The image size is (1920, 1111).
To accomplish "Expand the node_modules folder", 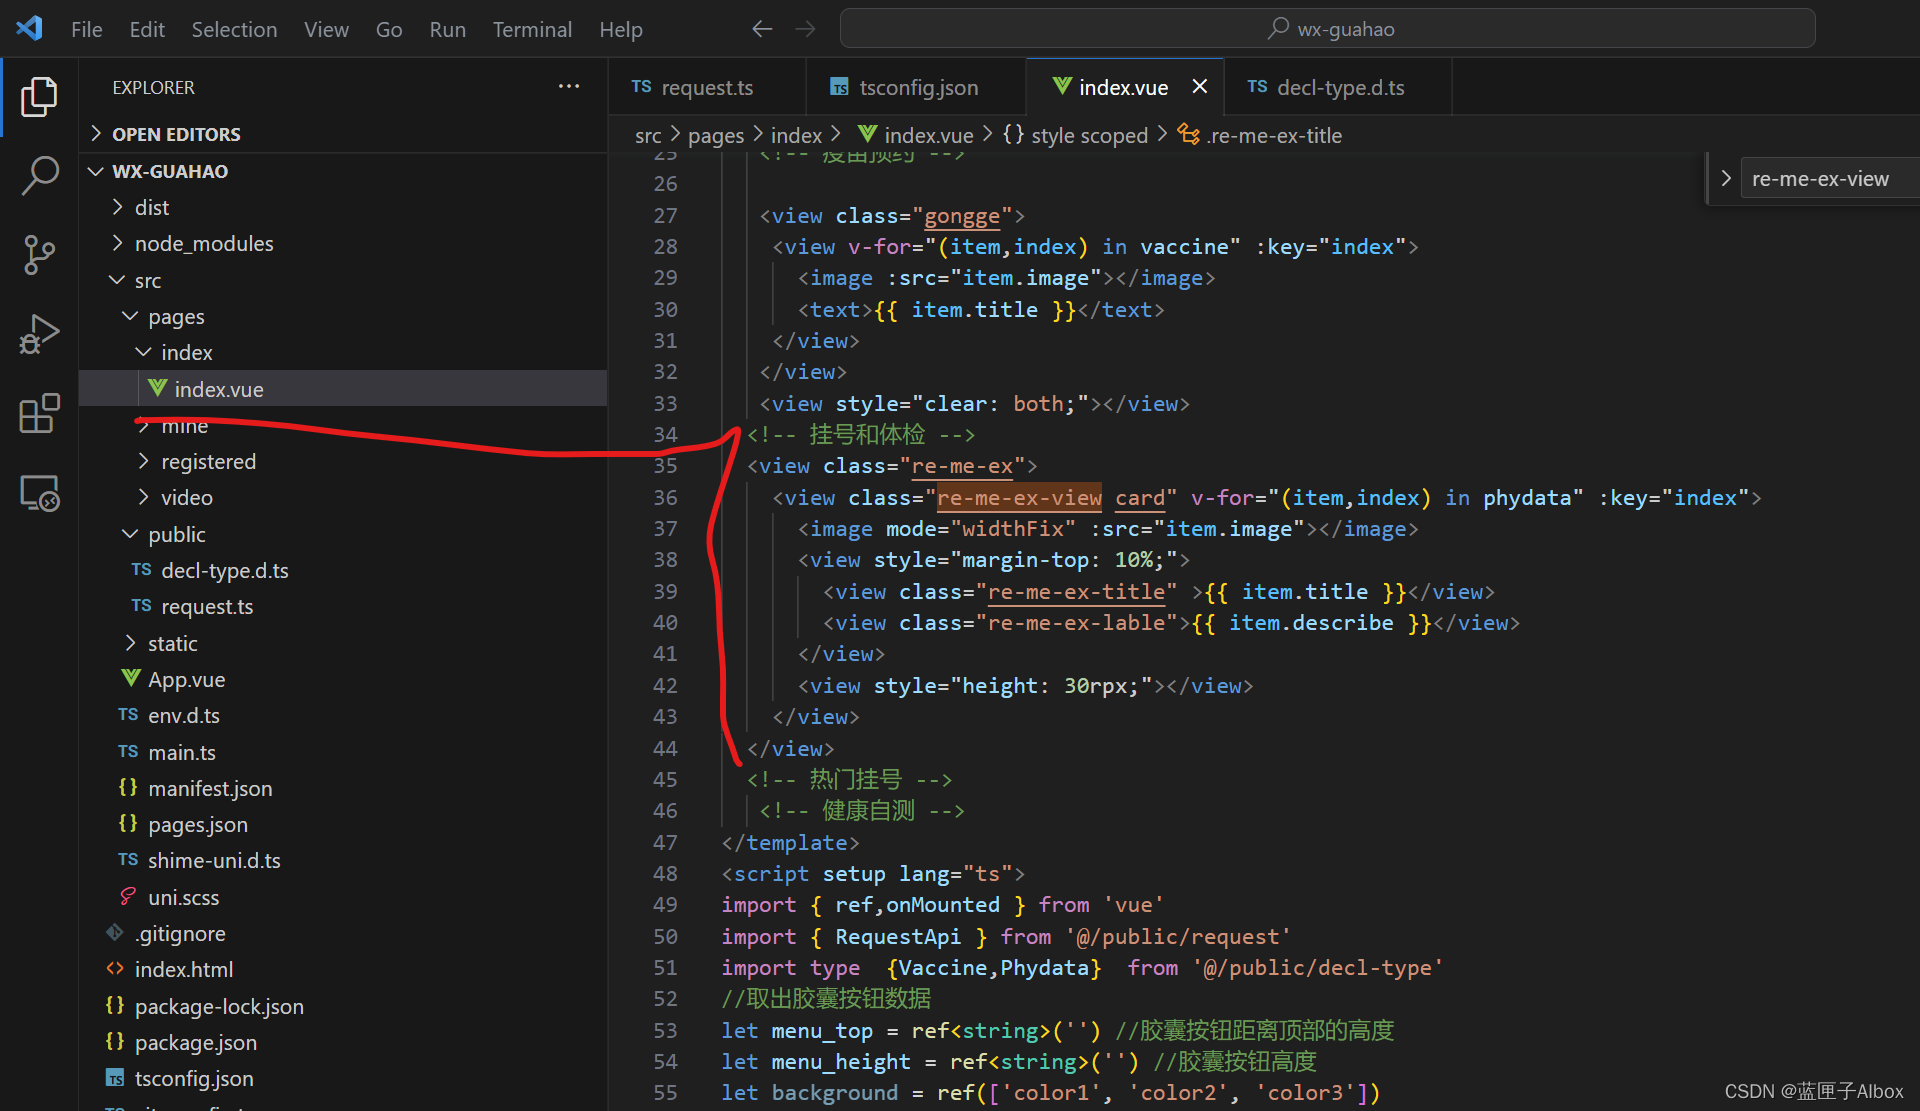I will (x=204, y=244).
